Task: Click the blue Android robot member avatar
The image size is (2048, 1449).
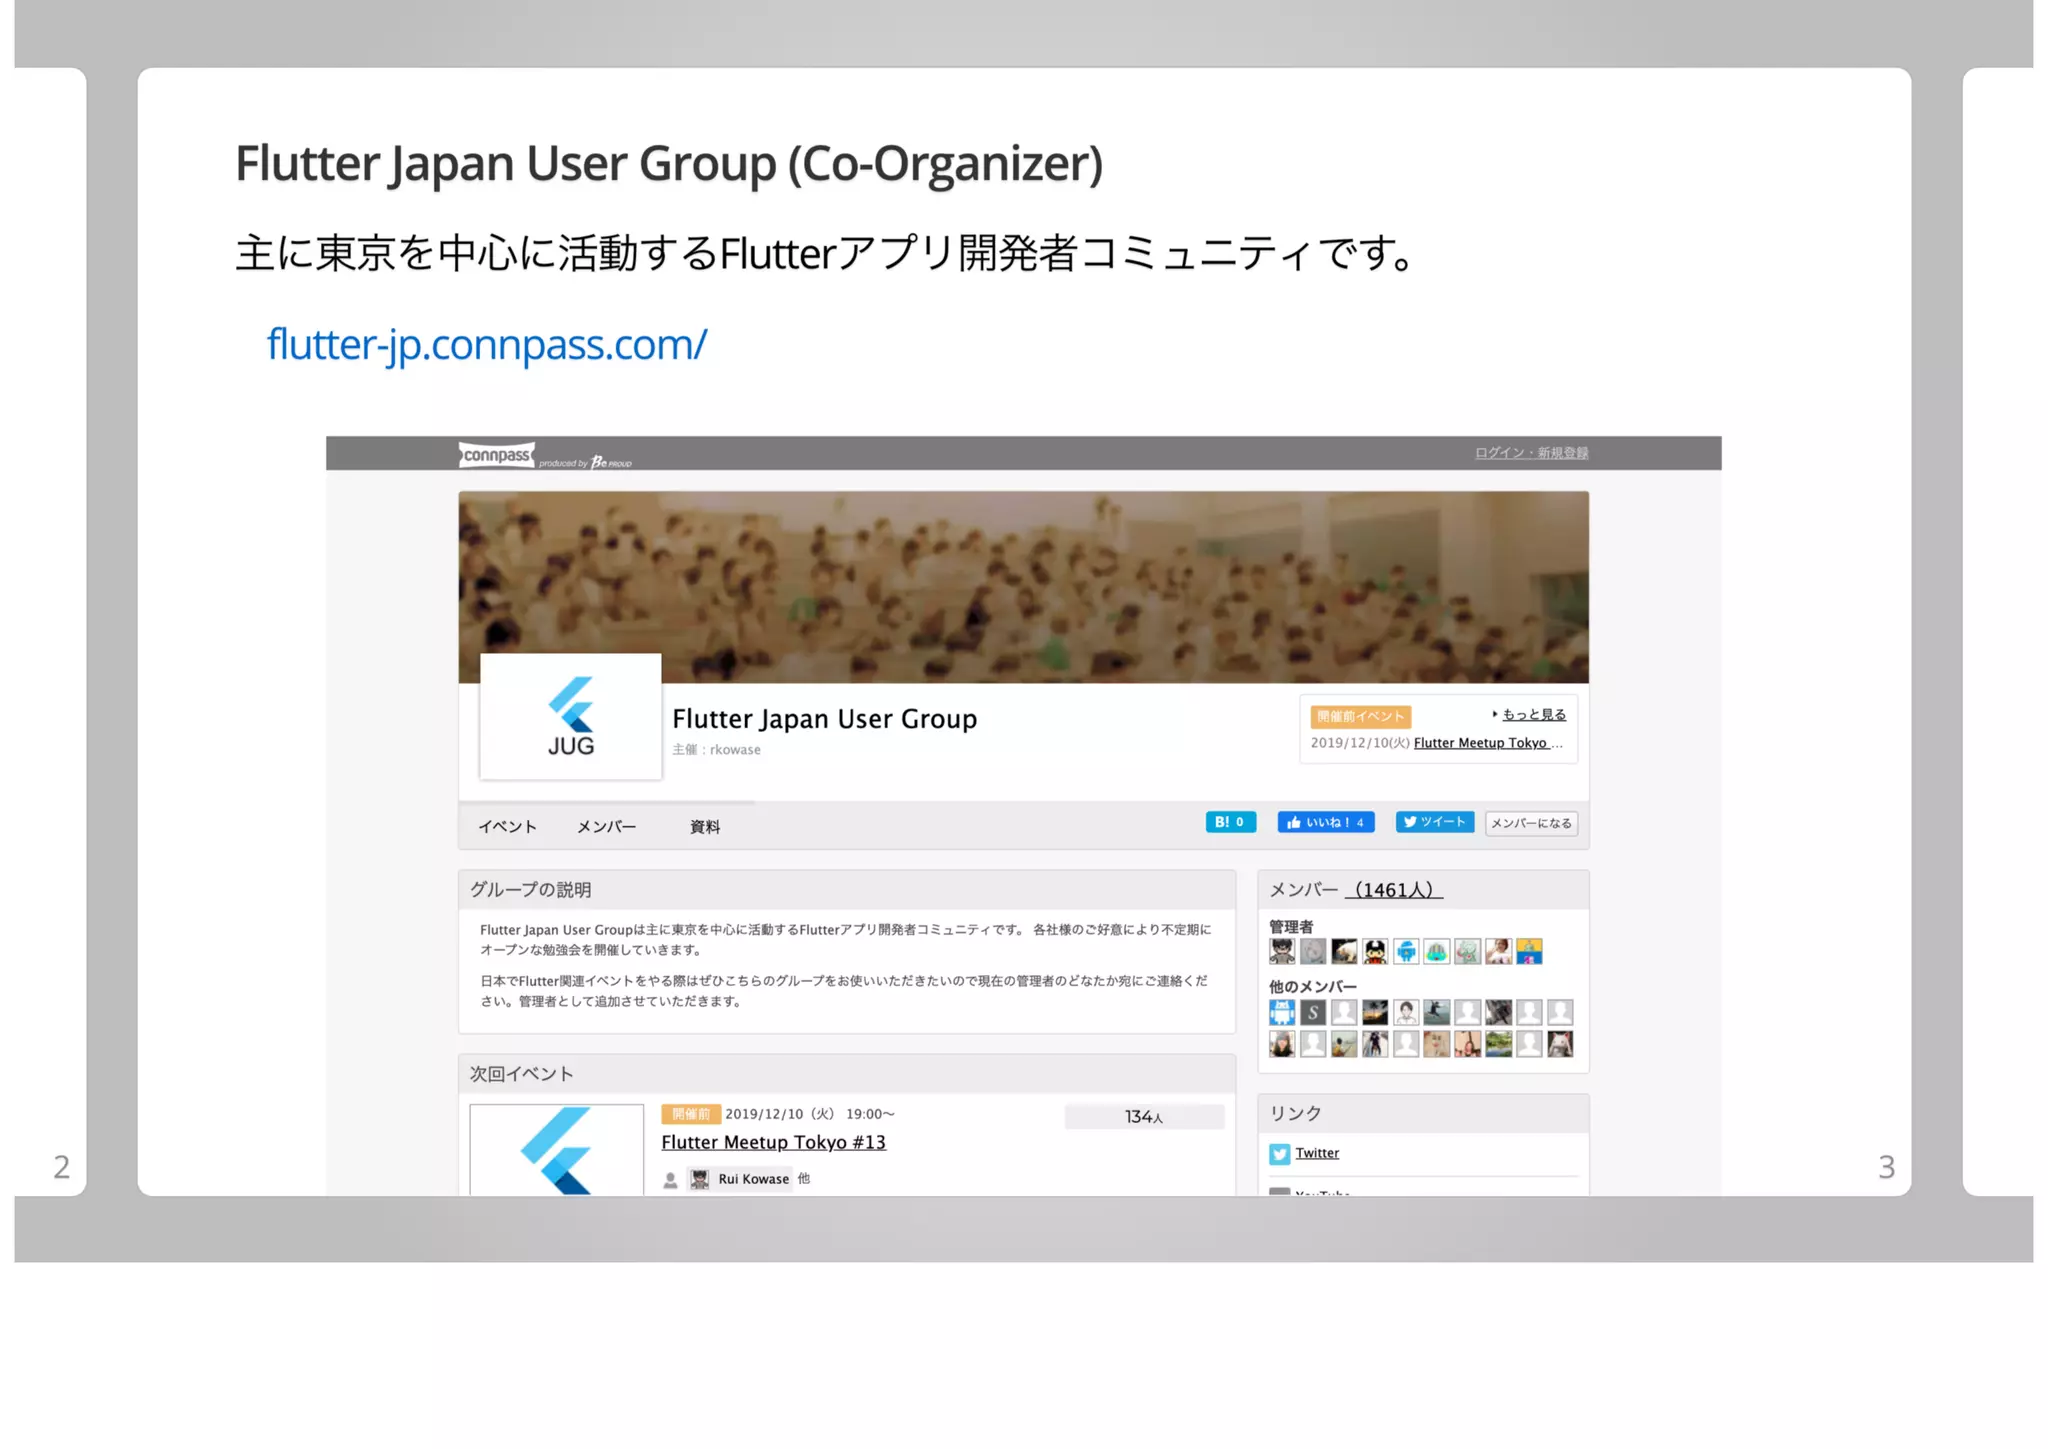Action: click(x=1281, y=1012)
